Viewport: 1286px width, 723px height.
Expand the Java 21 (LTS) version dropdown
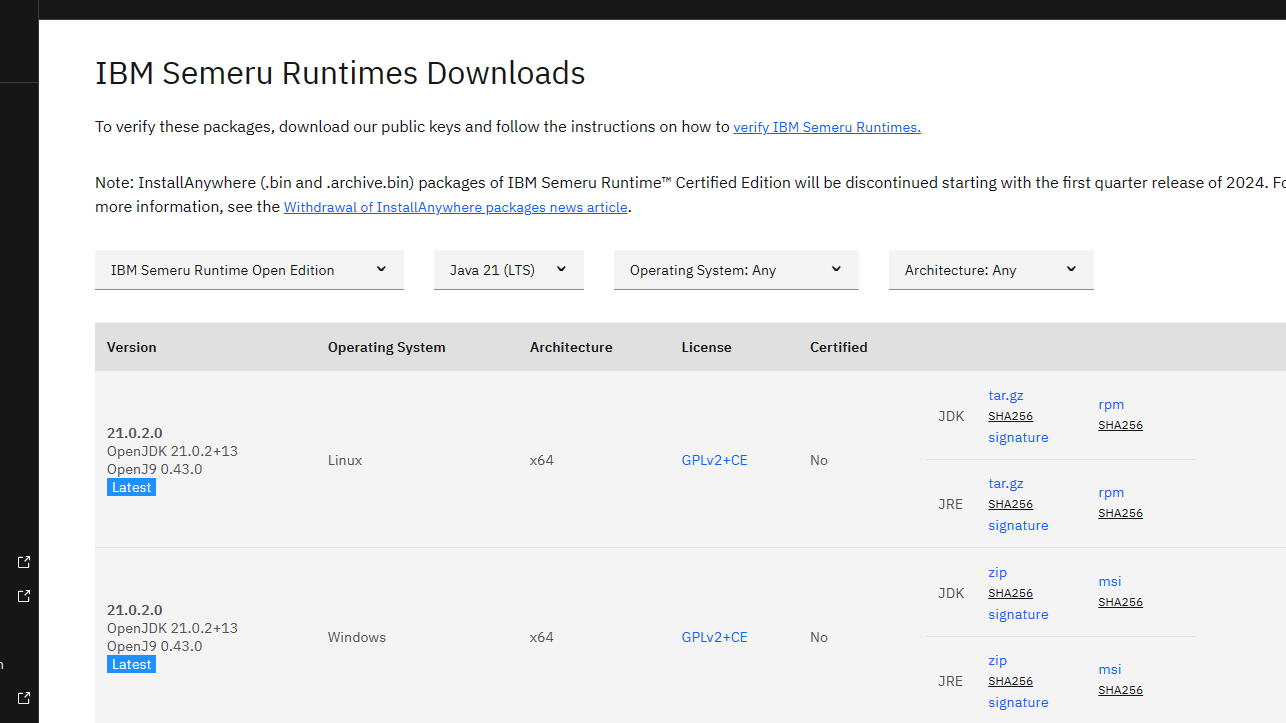click(x=509, y=270)
